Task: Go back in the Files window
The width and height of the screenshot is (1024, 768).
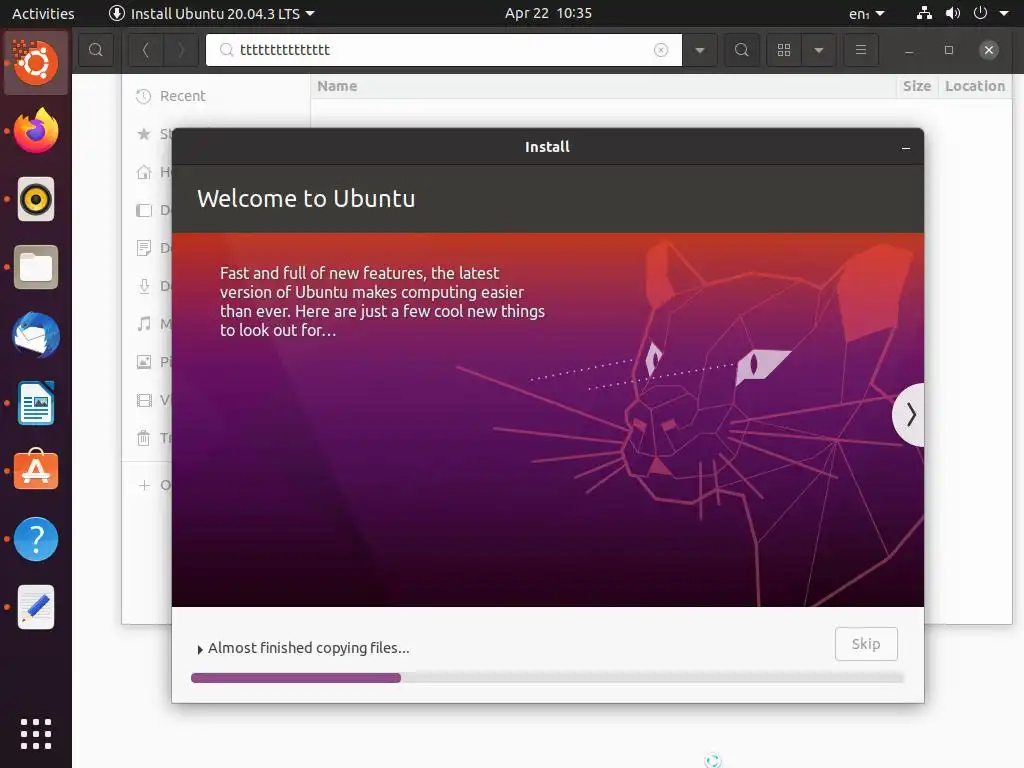Action: (146, 50)
